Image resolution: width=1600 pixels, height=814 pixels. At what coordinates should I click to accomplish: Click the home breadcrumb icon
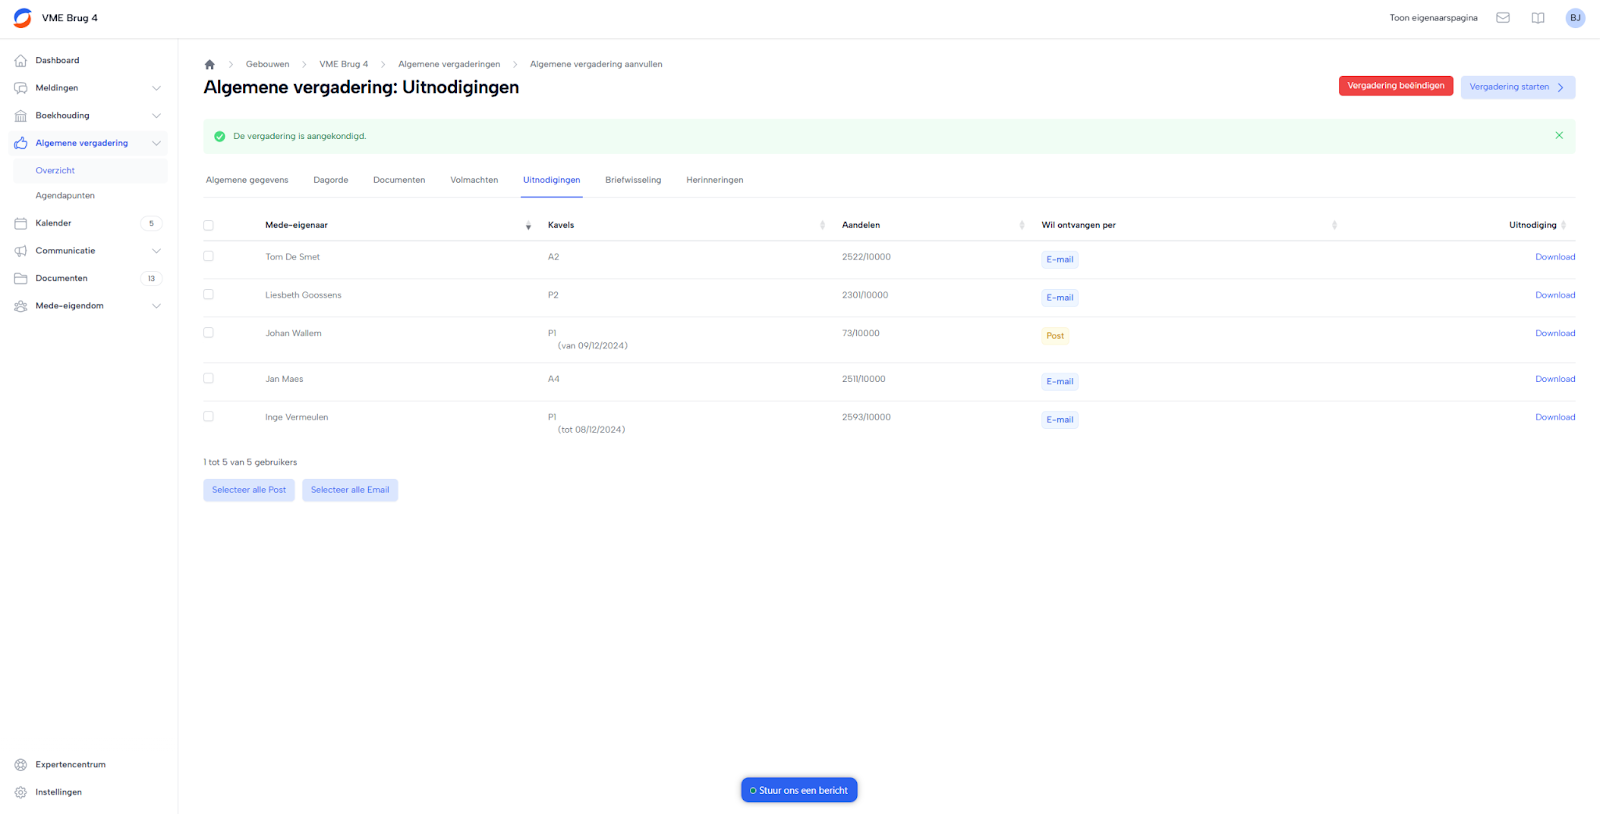(209, 65)
